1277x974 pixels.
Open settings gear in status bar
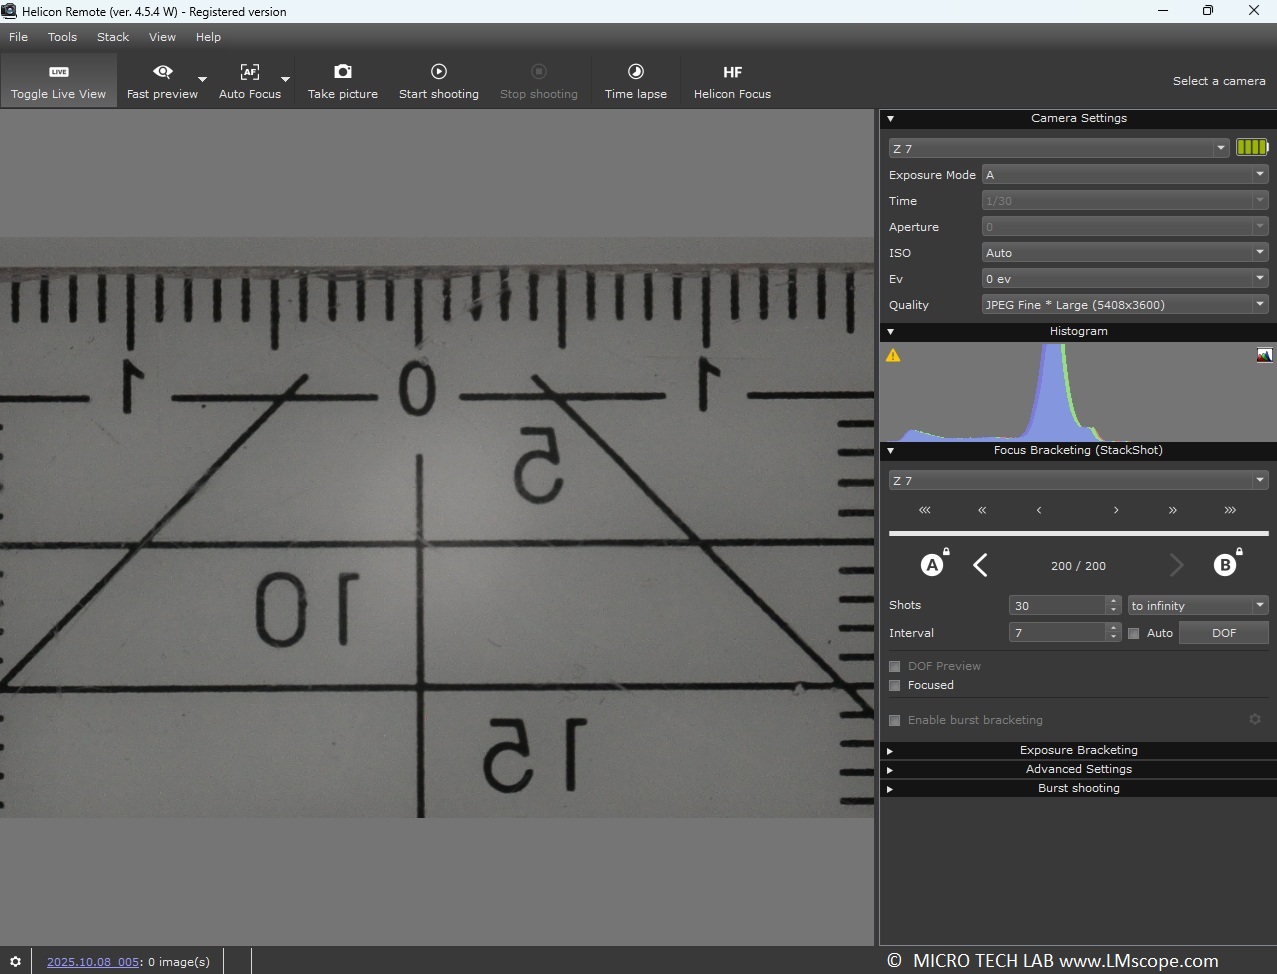(x=15, y=961)
